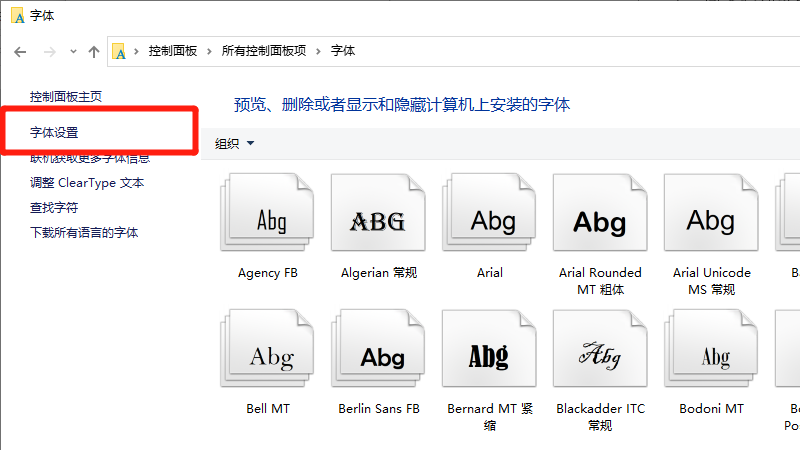Open 字体设置 in the sidebar

click(54, 133)
